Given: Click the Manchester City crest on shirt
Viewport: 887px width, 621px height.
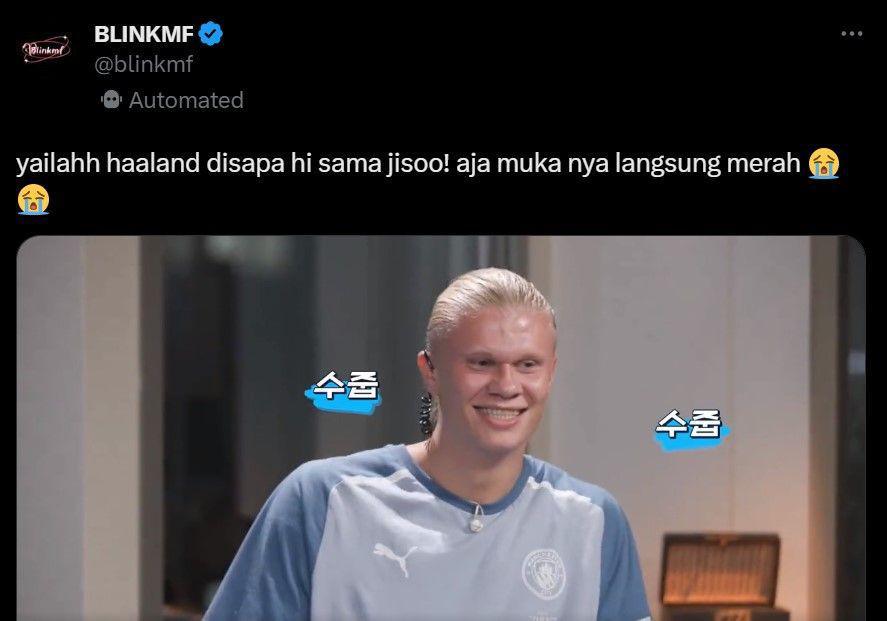Looking at the screenshot, I should (543, 574).
